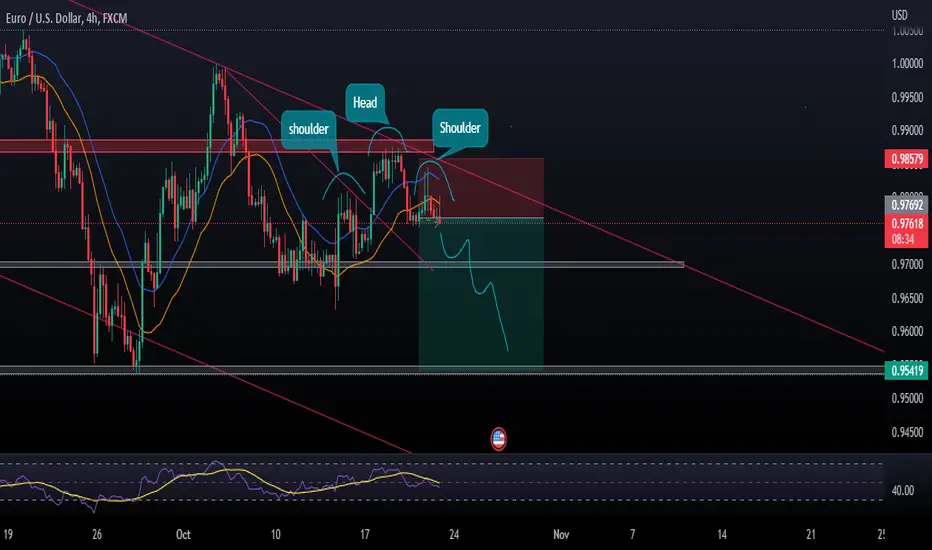Click the '21' date on time axis

coord(810,534)
